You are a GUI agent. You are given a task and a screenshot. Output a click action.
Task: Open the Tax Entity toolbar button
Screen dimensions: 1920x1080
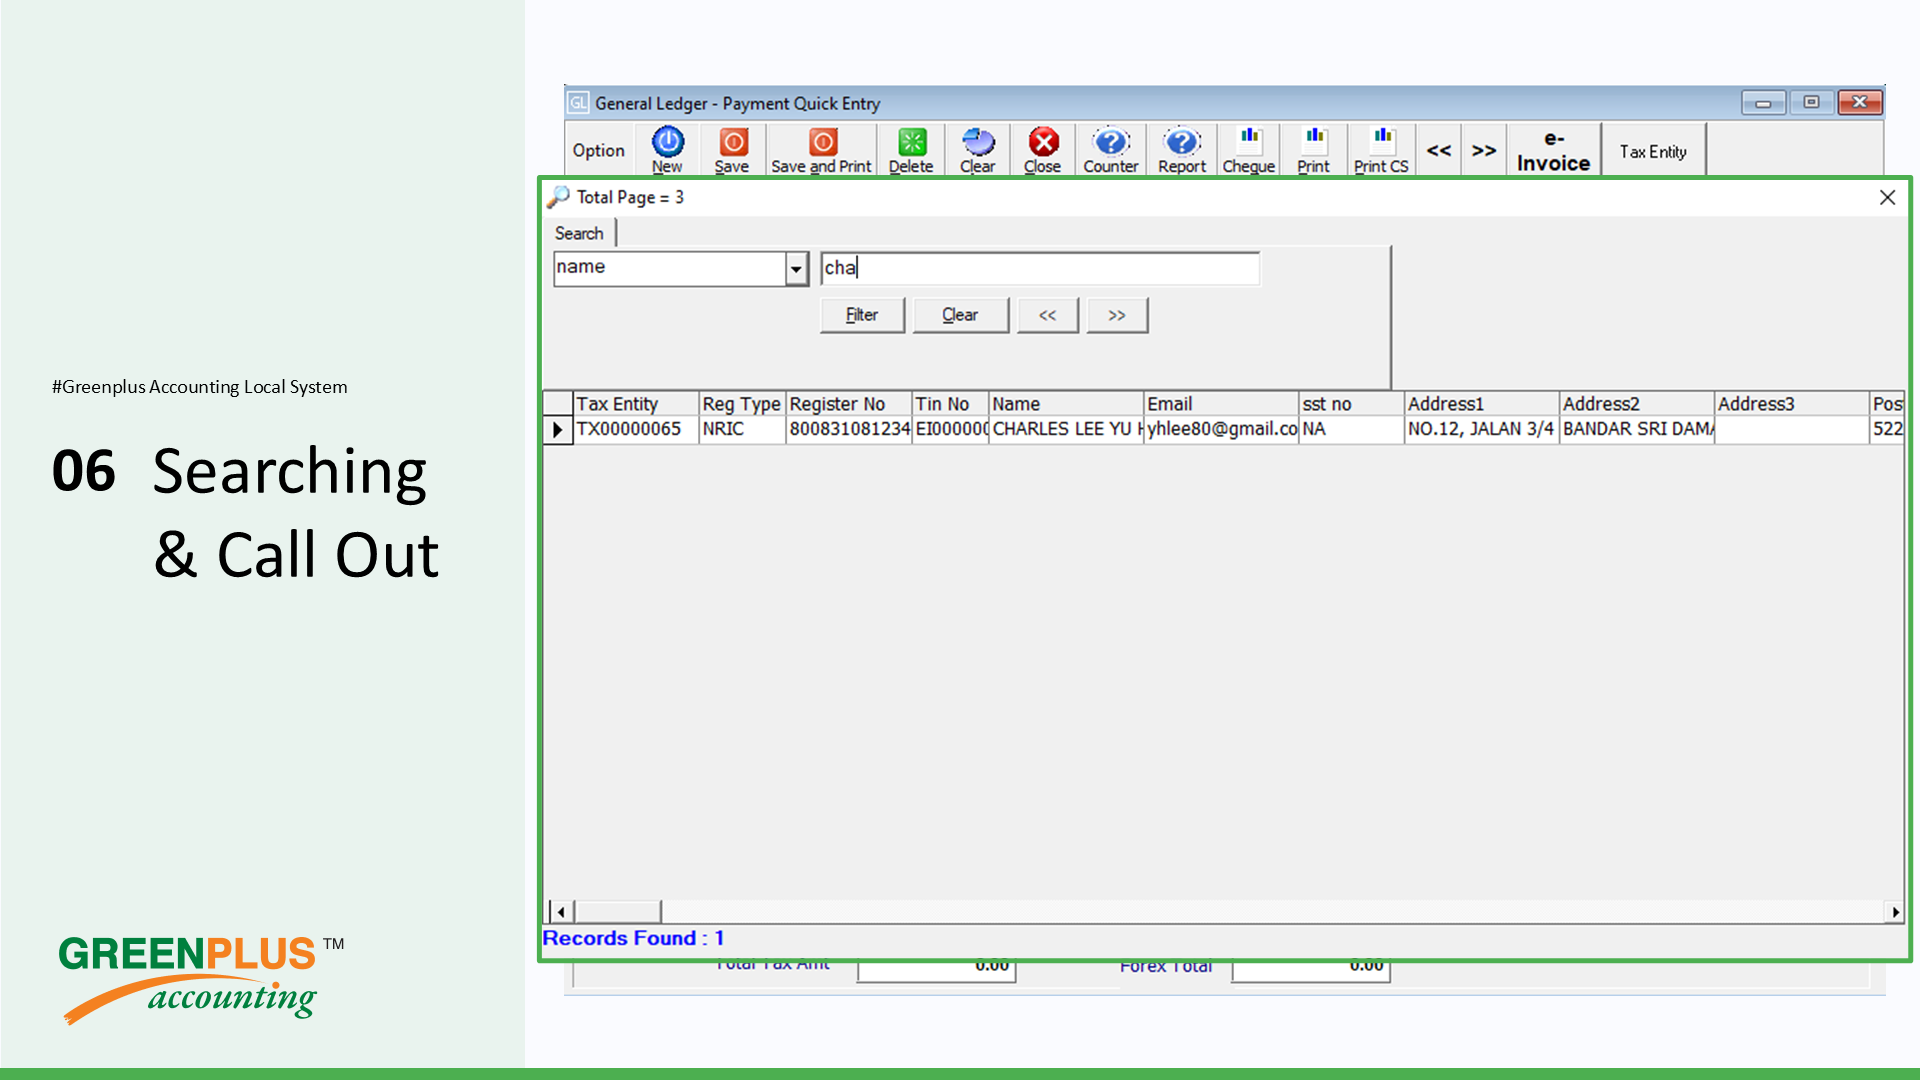[1653, 150]
